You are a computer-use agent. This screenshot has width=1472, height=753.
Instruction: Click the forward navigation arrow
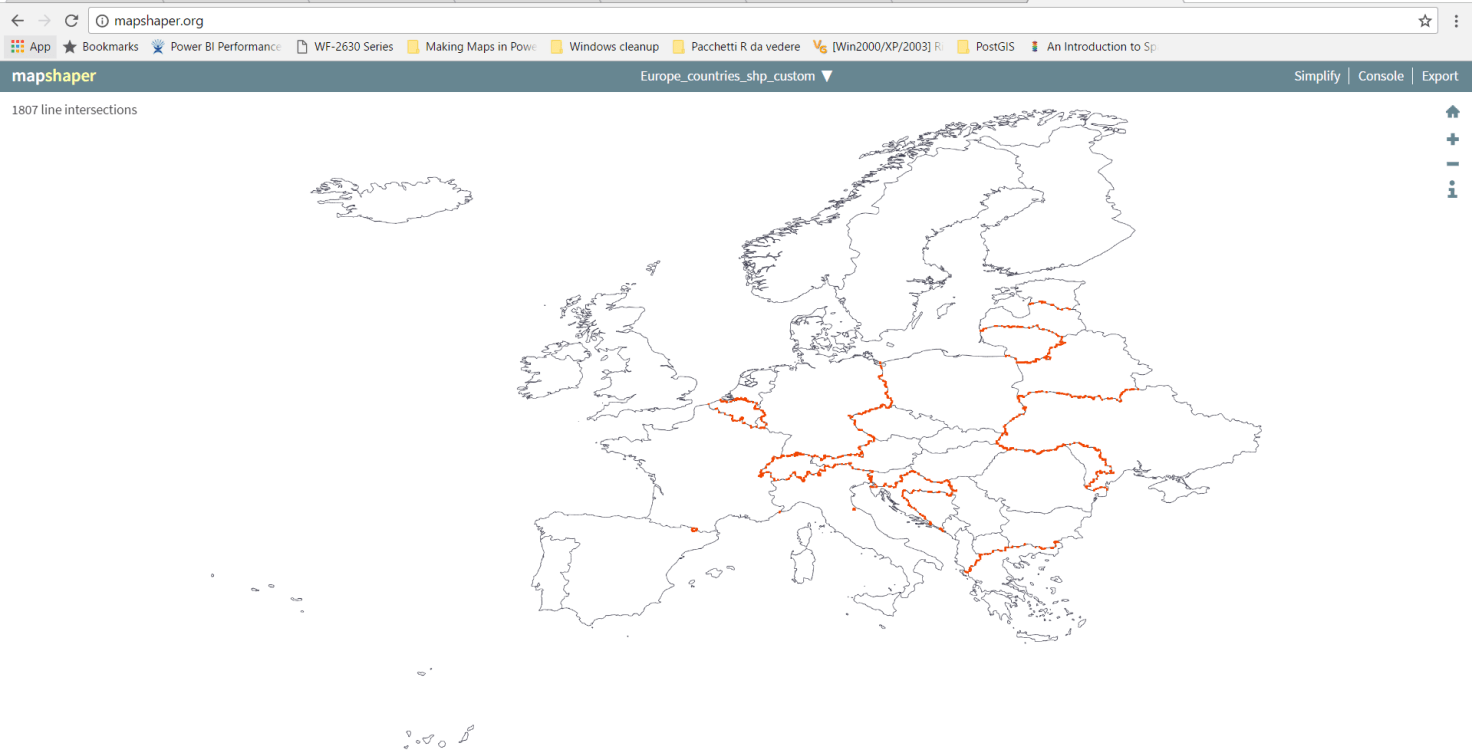43,20
